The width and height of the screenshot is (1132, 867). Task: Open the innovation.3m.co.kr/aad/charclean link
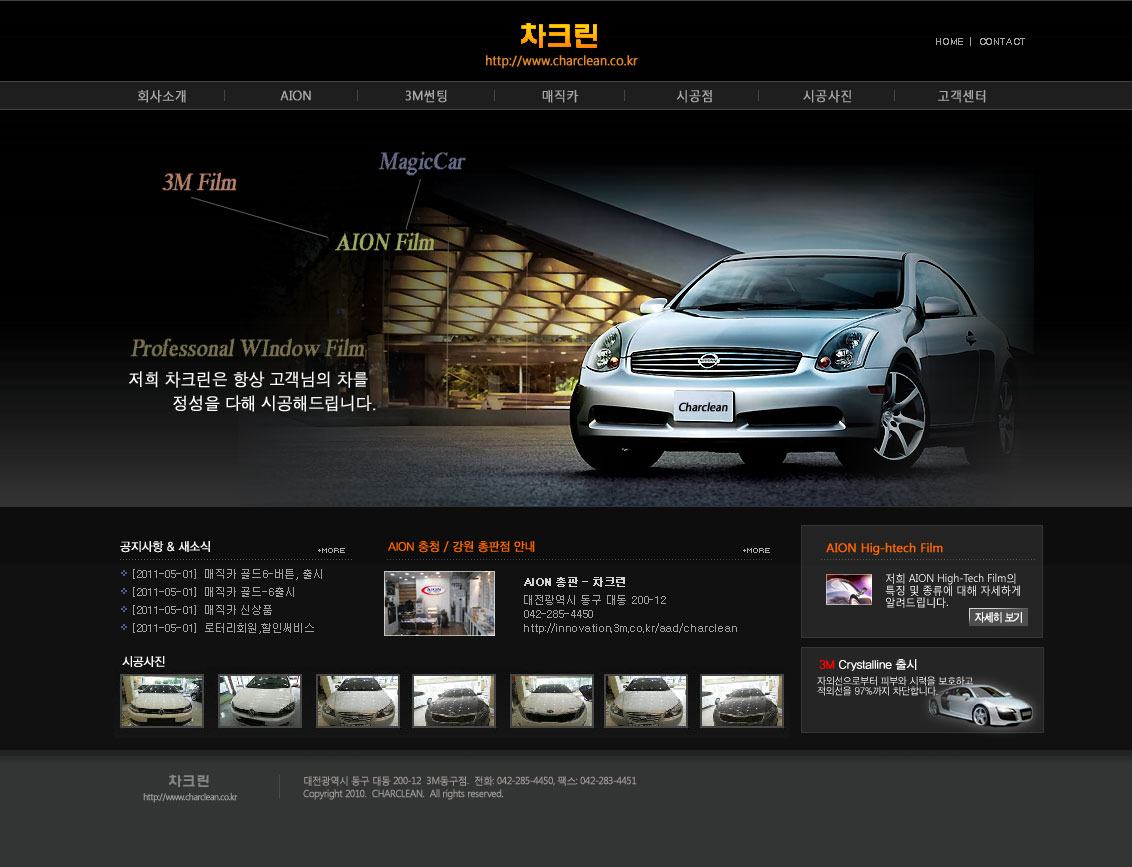click(x=630, y=628)
